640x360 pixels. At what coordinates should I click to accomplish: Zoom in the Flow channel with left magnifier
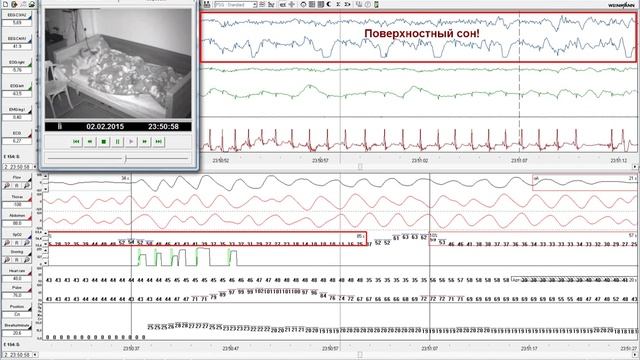pos(7,186)
